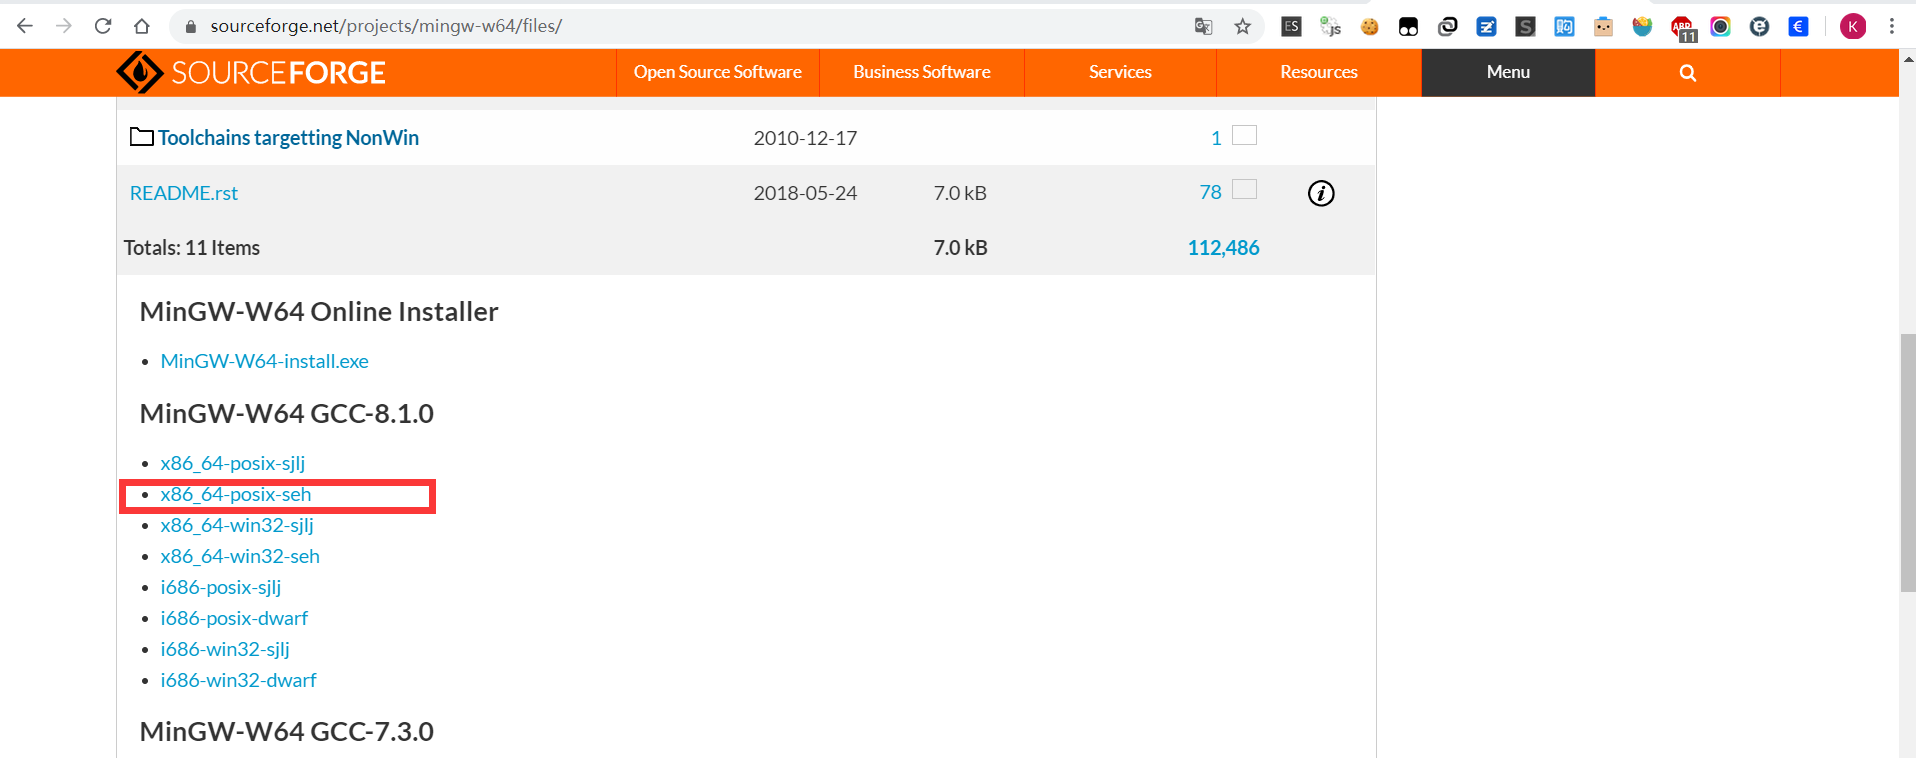Open the blue Chinese shopping extension

point(1564,27)
